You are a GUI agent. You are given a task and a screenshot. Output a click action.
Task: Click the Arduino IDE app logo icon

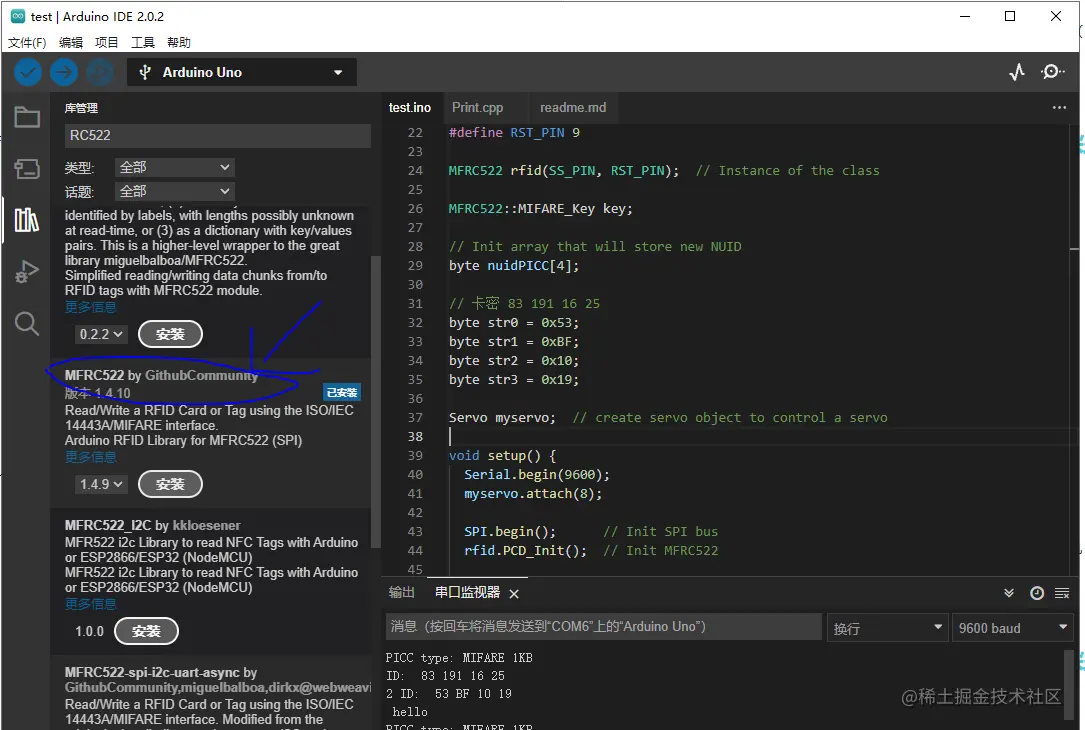click(18, 16)
